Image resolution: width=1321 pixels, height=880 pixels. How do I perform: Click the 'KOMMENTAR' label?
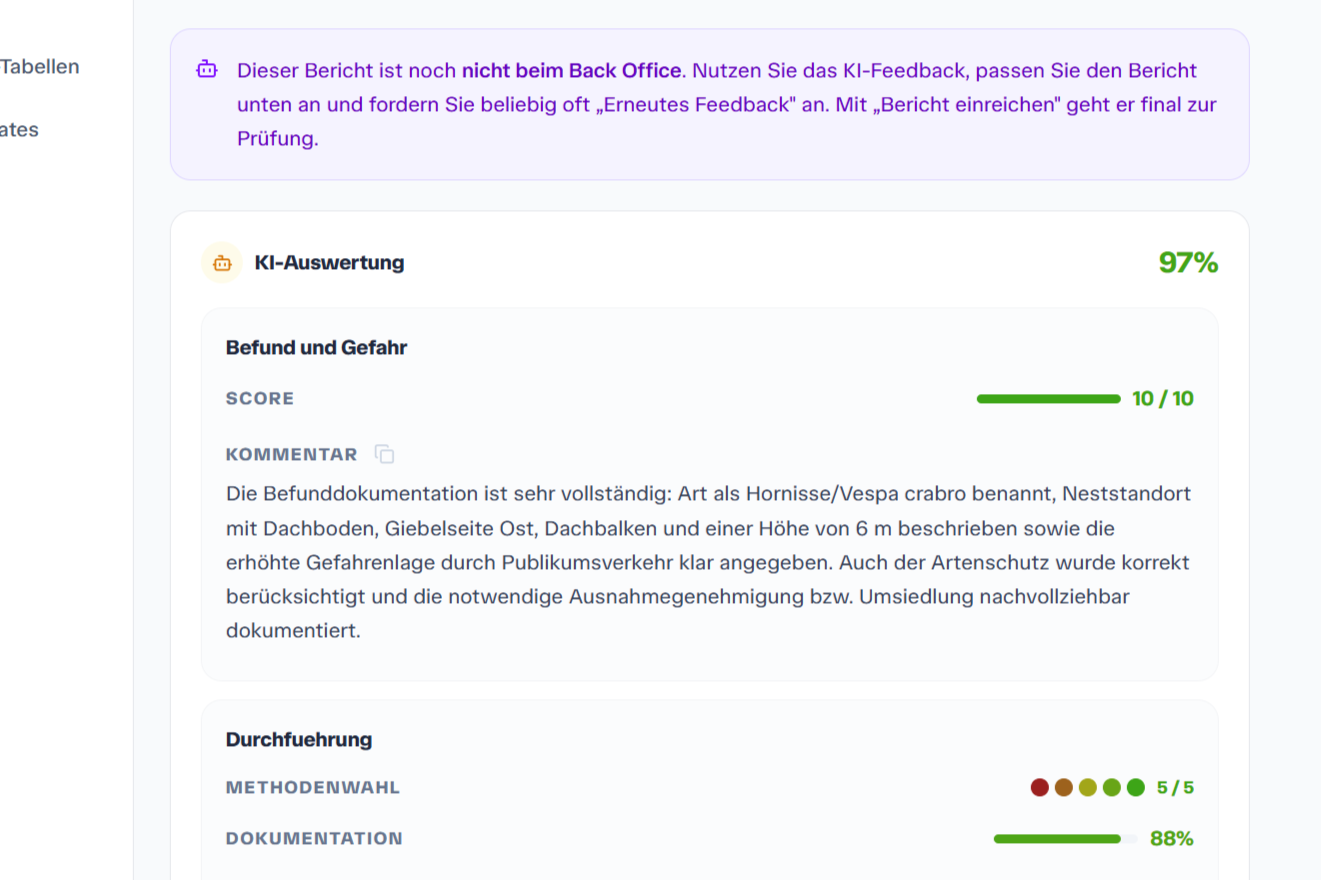click(x=291, y=455)
